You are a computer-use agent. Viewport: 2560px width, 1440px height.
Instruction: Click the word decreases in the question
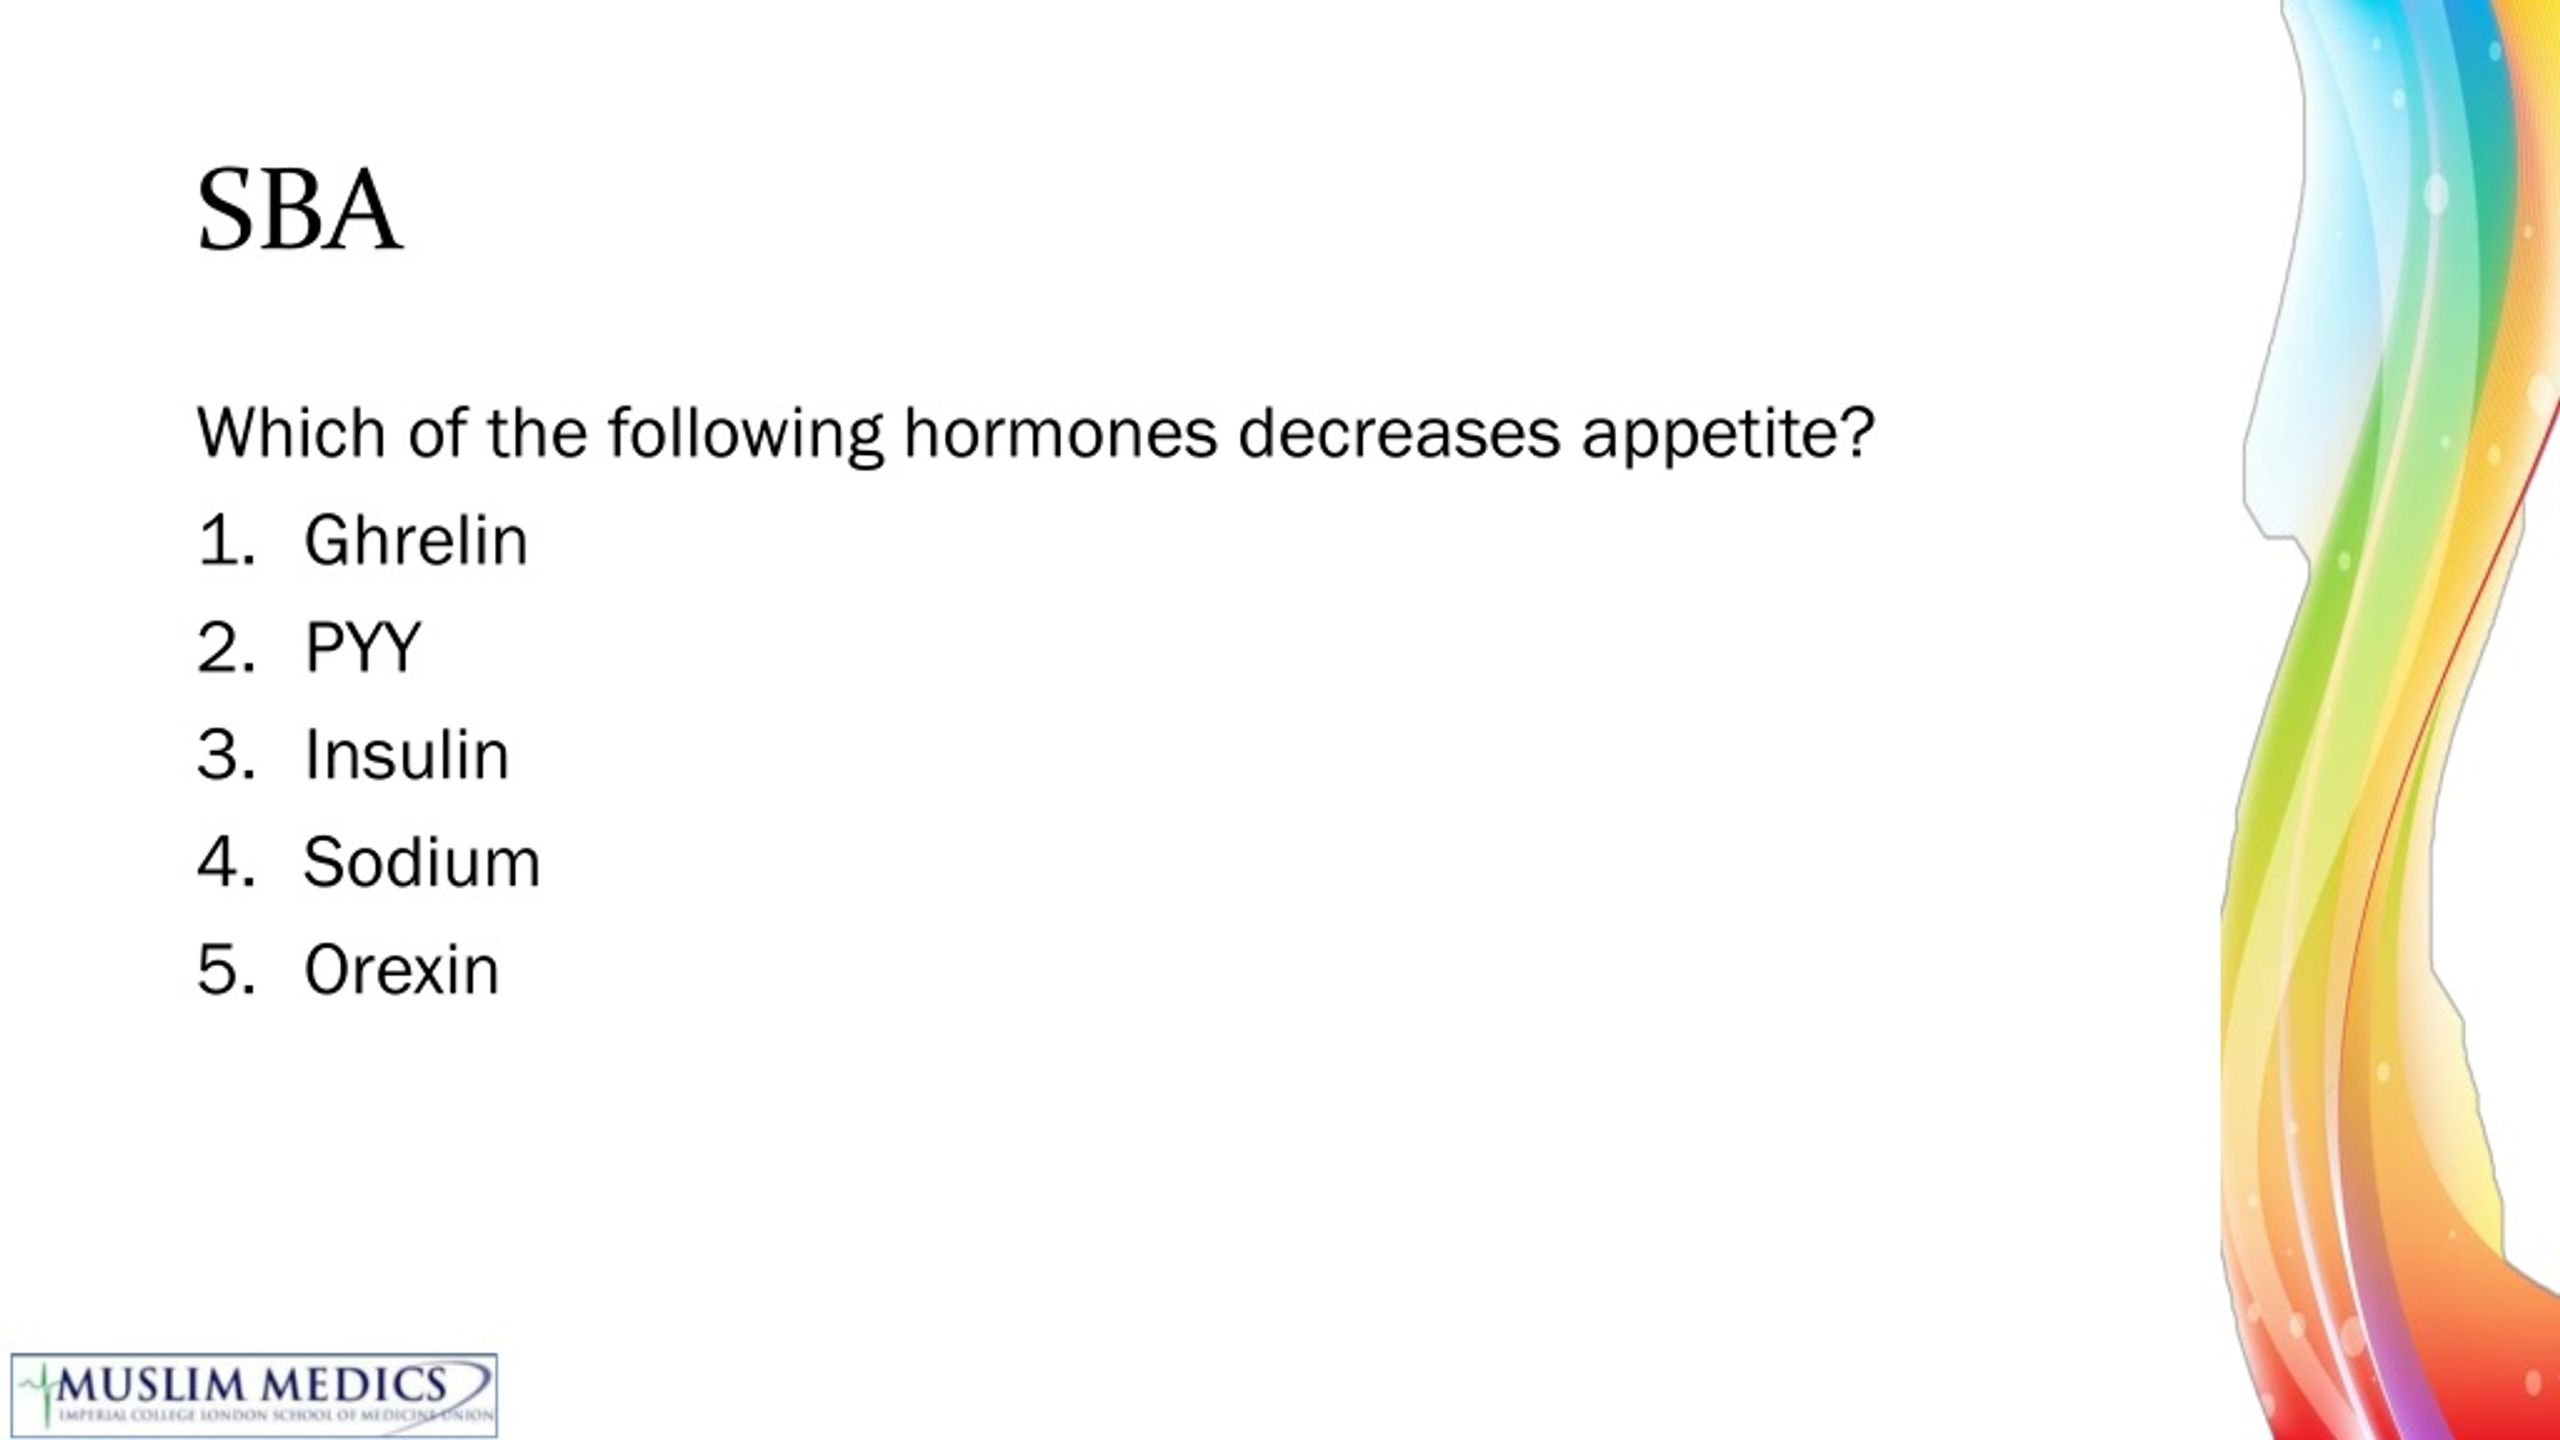pyautogui.click(x=1399, y=433)
